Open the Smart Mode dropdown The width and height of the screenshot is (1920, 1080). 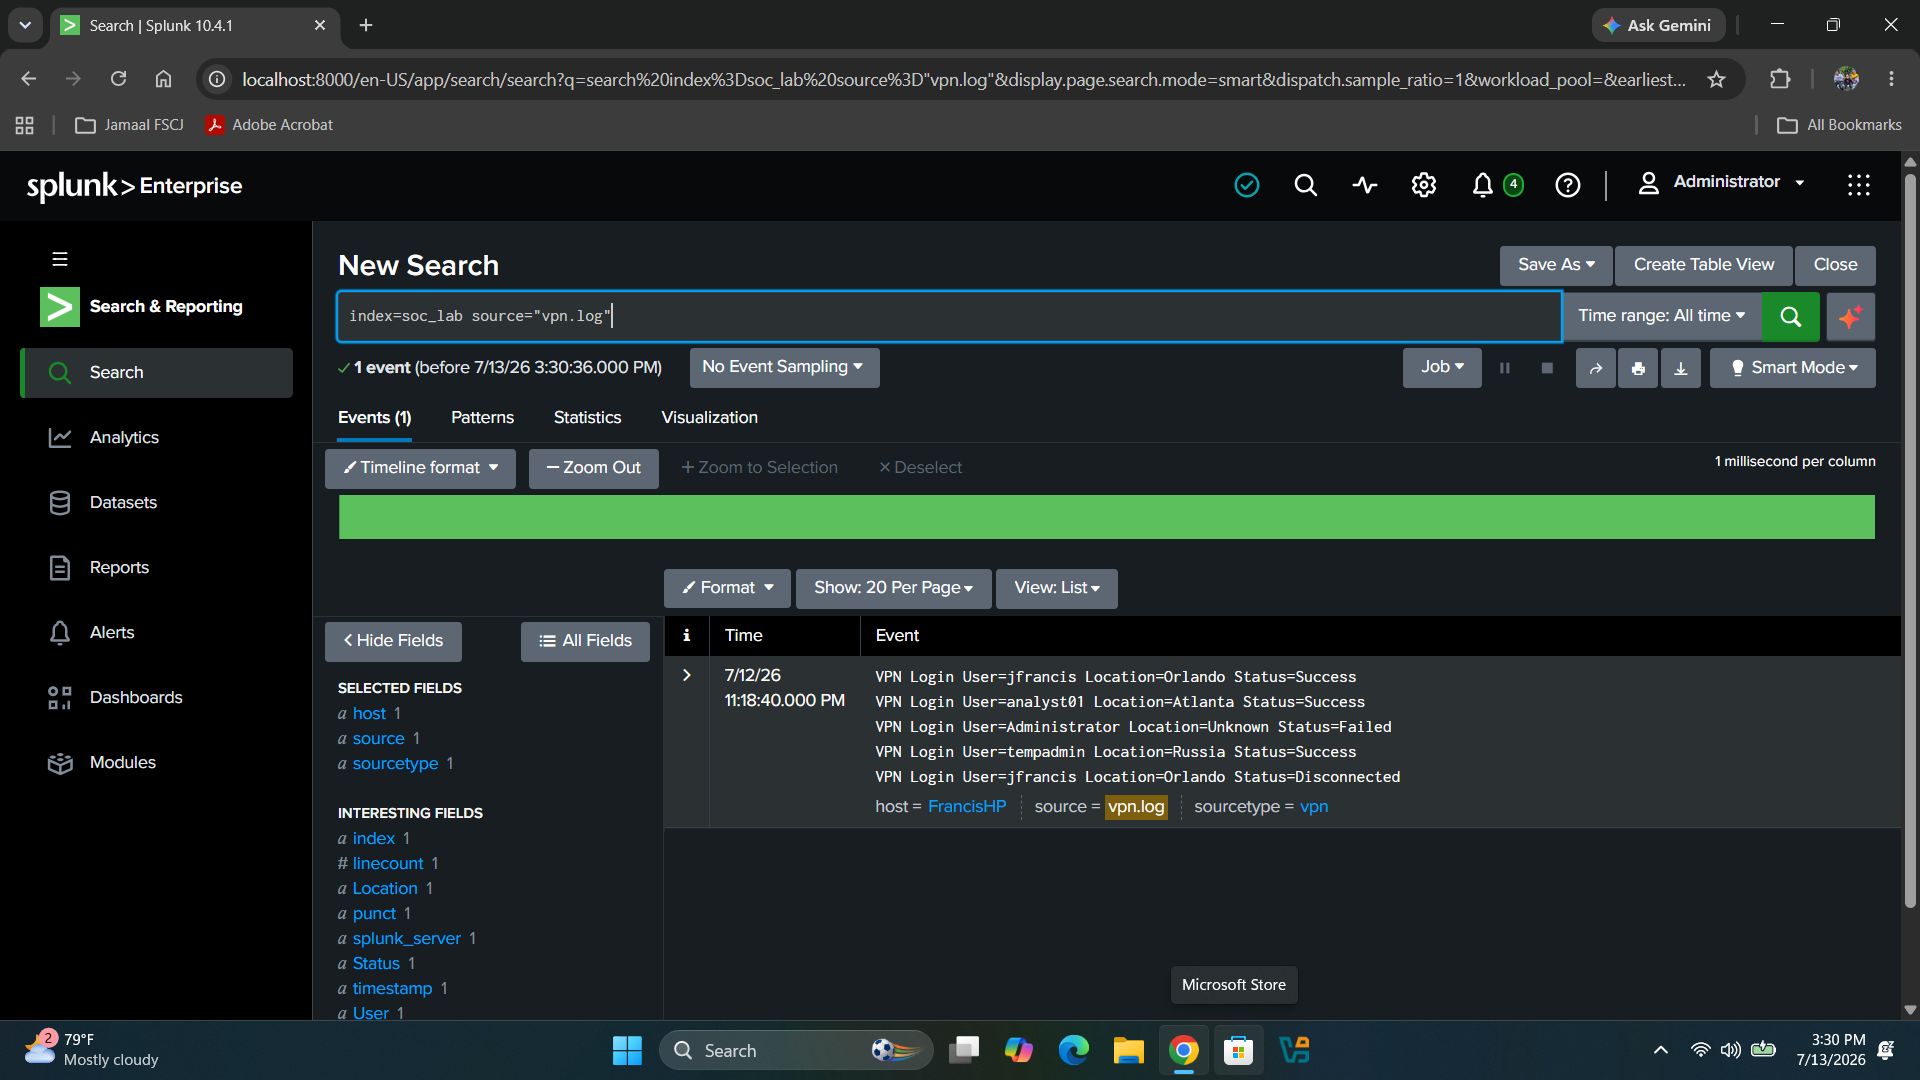point(1793,368)
